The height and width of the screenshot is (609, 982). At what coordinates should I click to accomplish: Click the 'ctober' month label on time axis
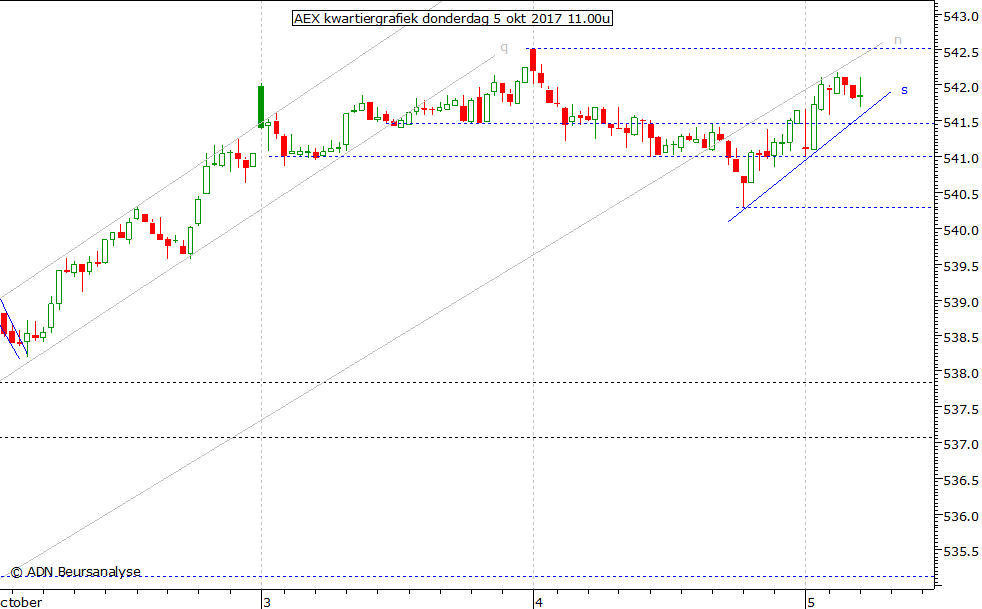21,602
